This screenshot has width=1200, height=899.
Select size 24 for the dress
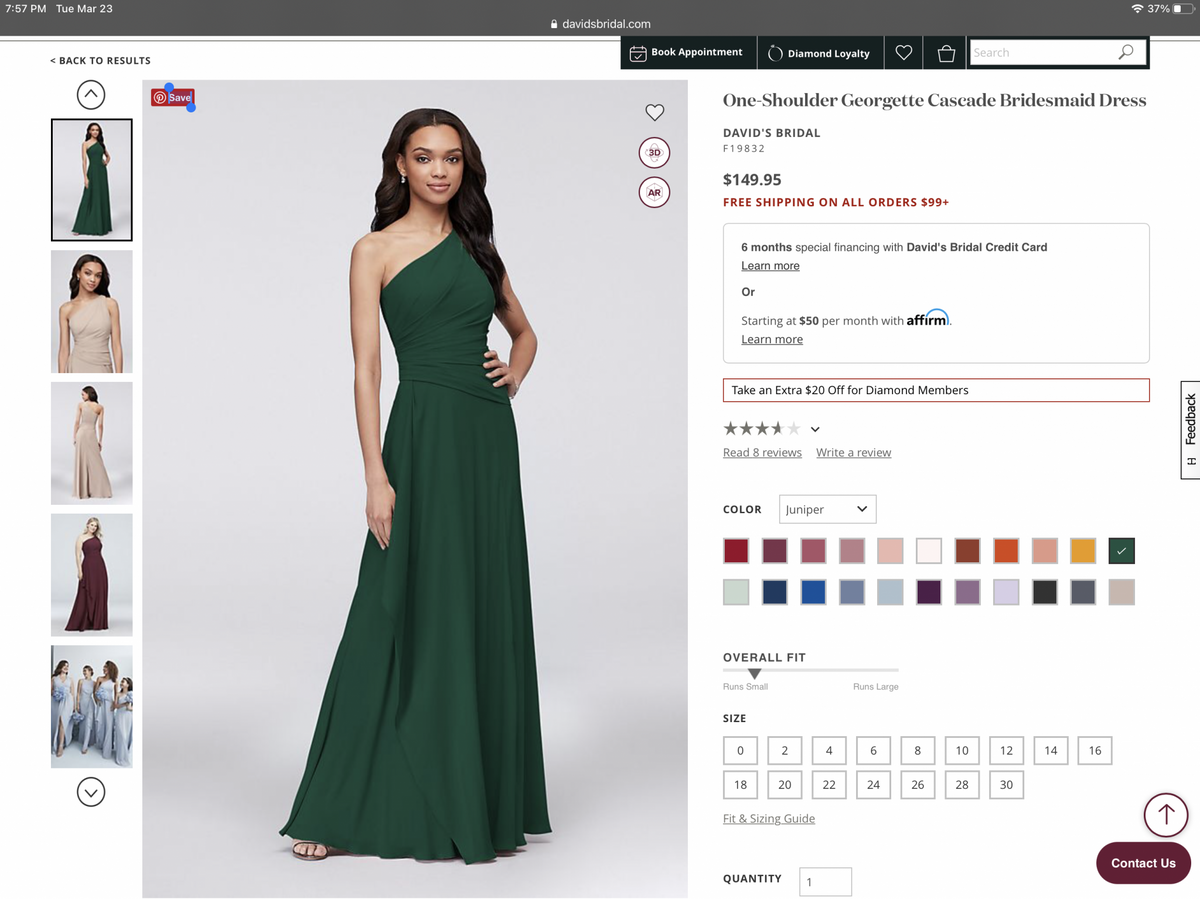872,785
